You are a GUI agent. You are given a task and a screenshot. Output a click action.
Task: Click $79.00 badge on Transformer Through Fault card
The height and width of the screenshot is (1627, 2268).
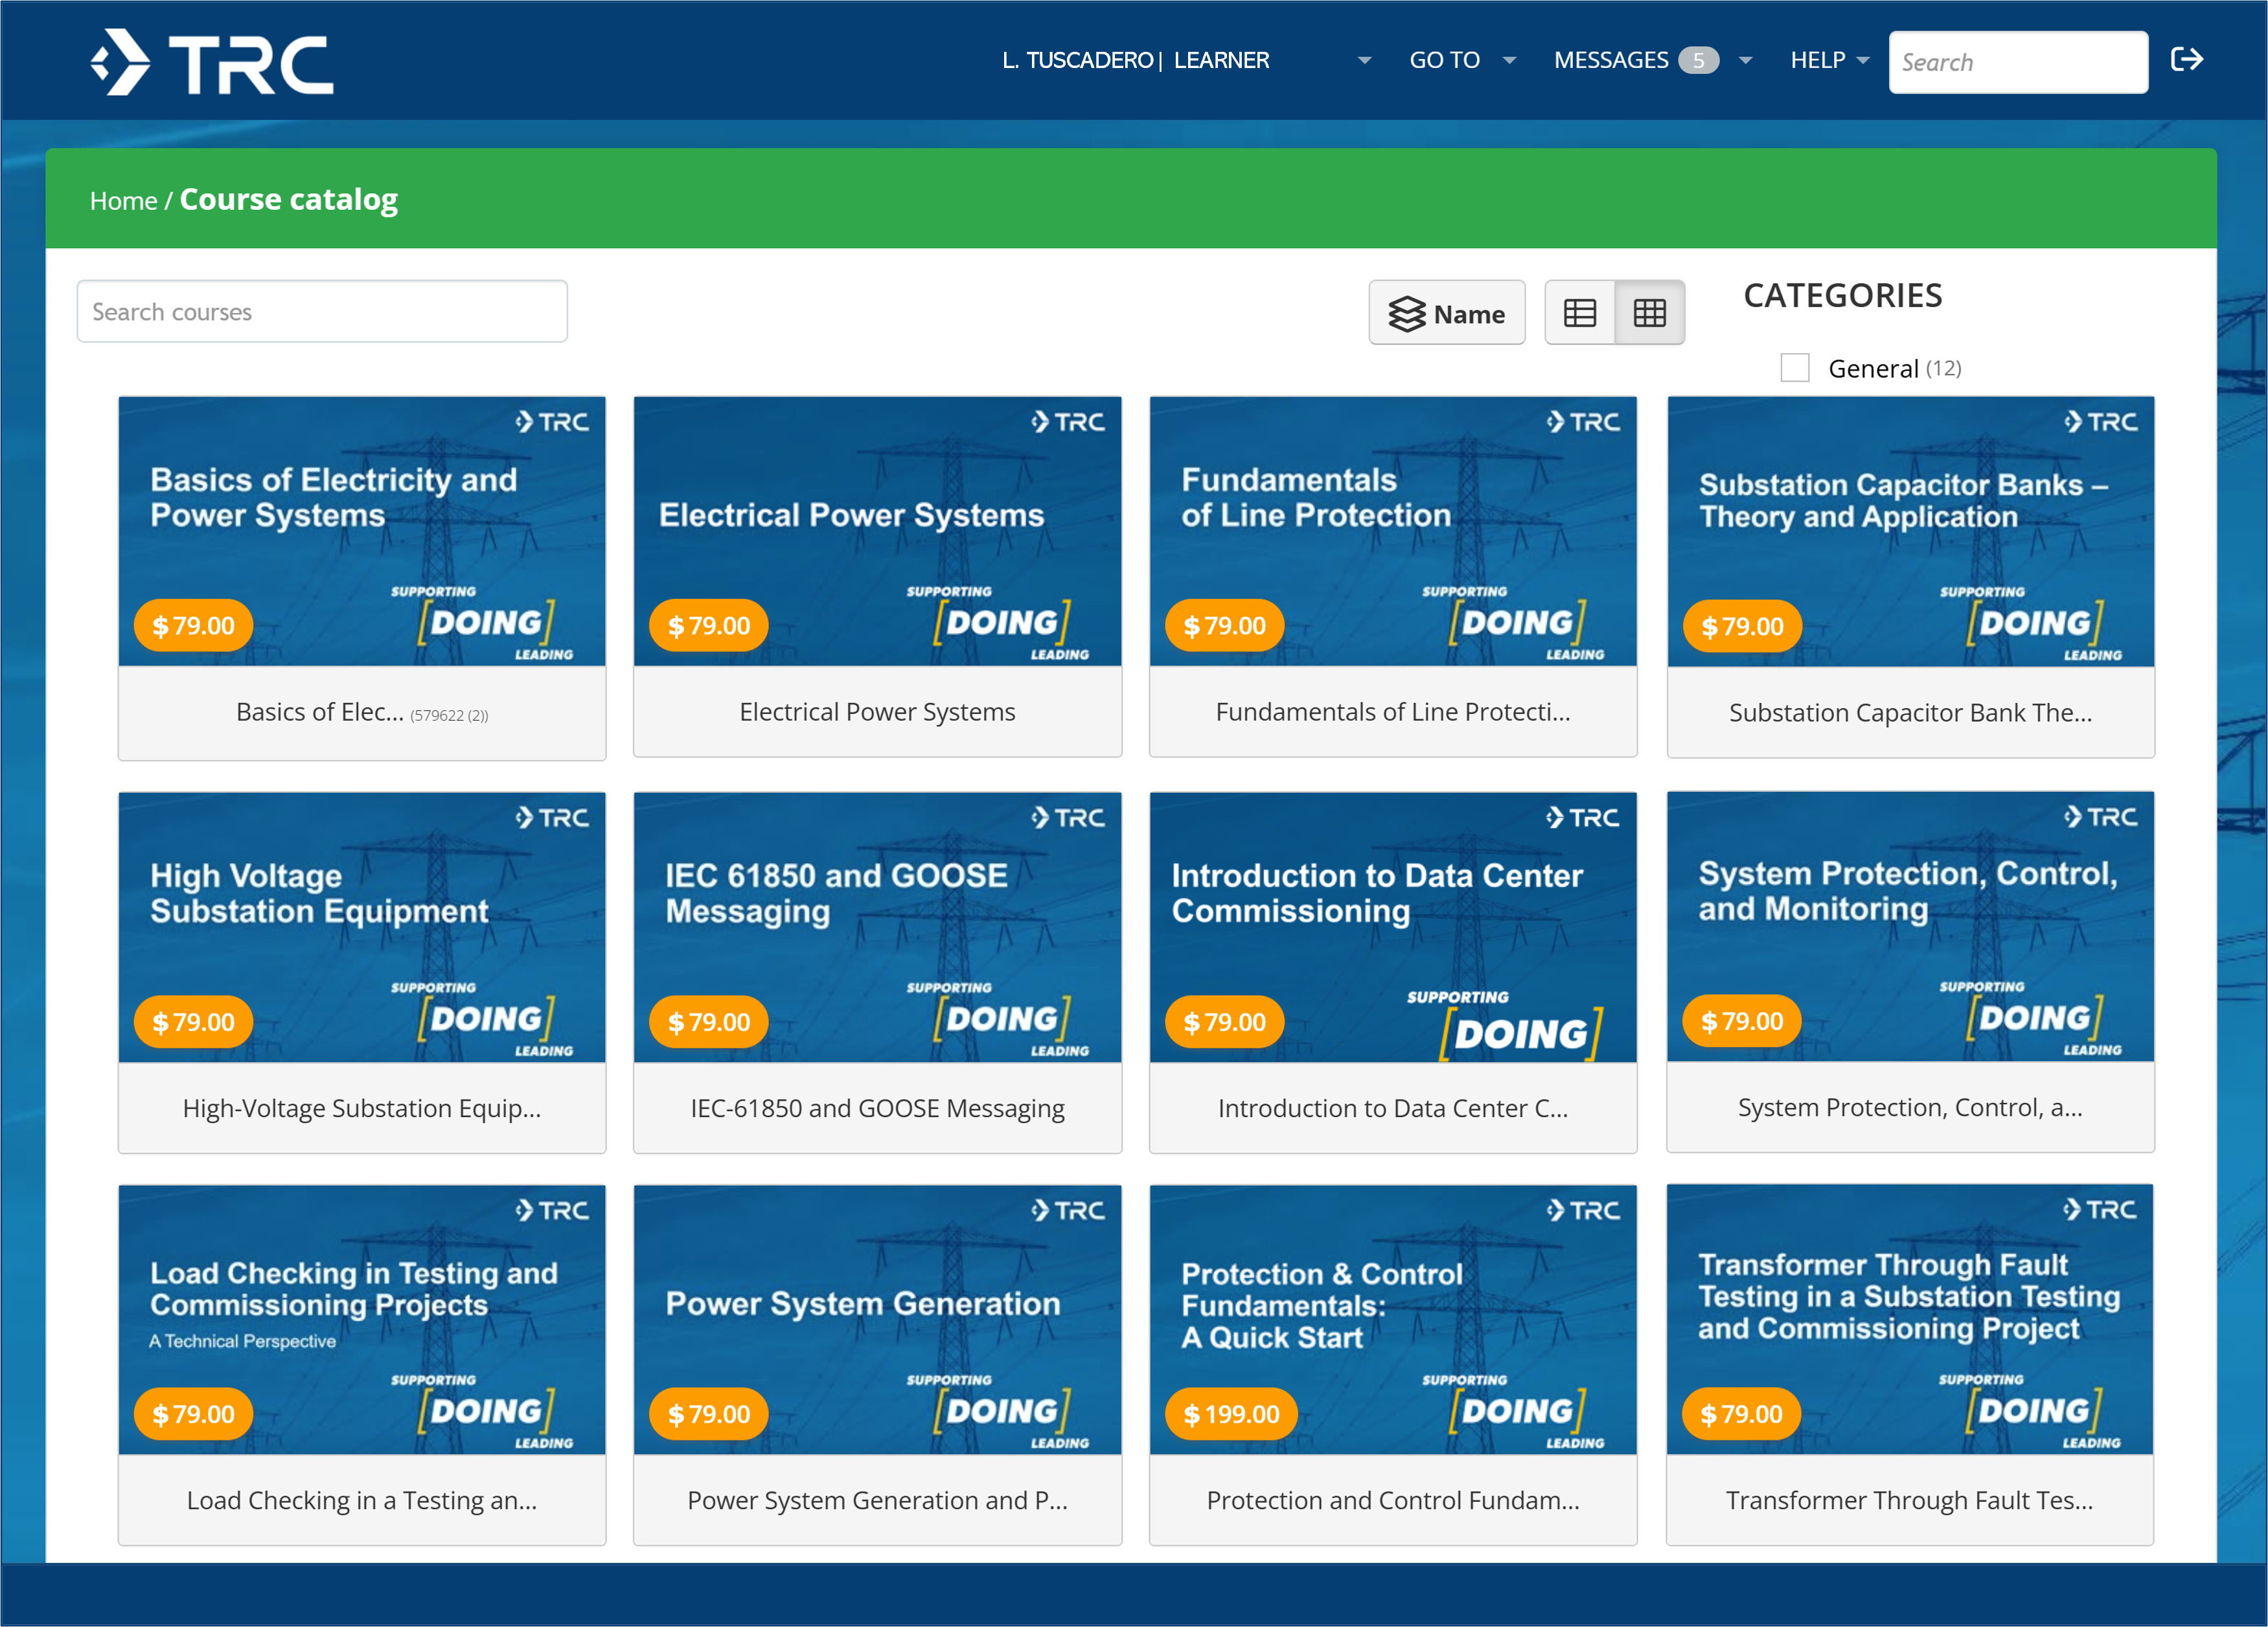(1742, 1414)
